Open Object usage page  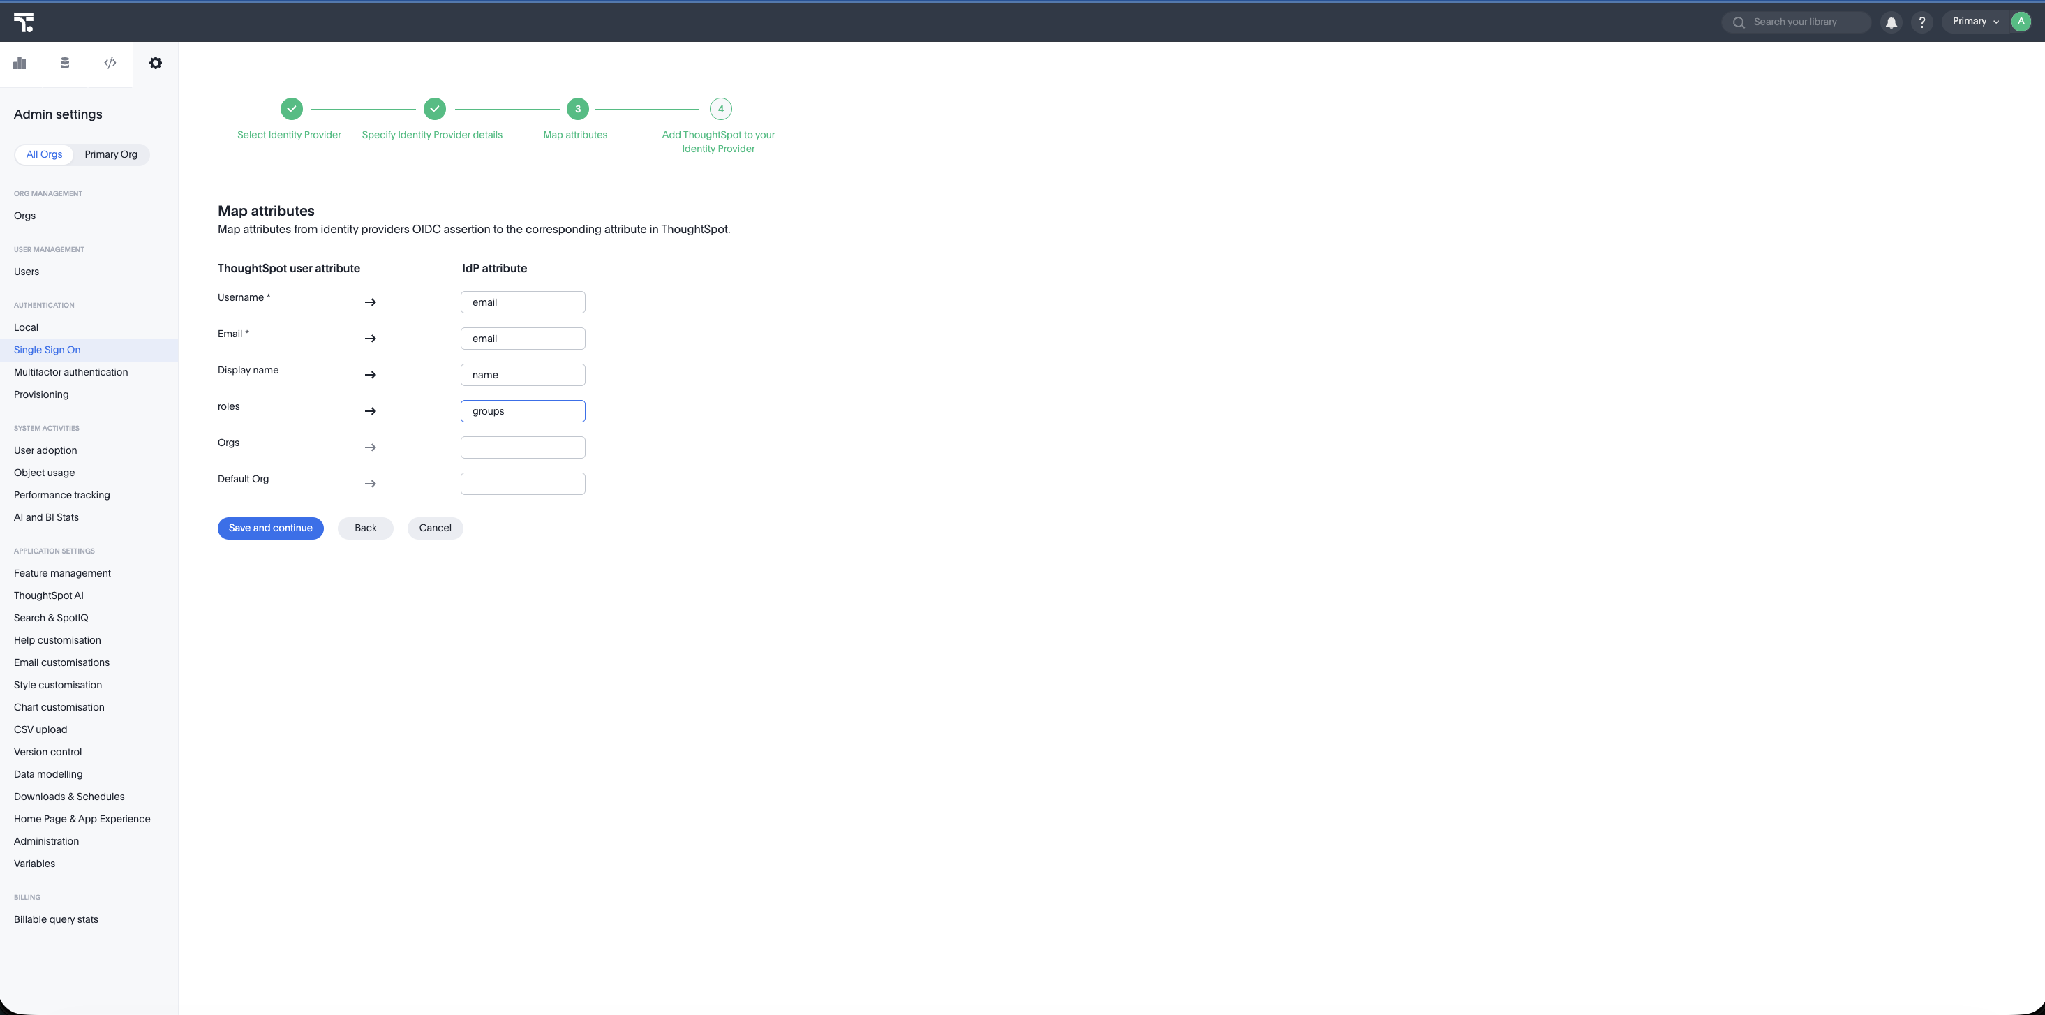click(x=44, y=473)
